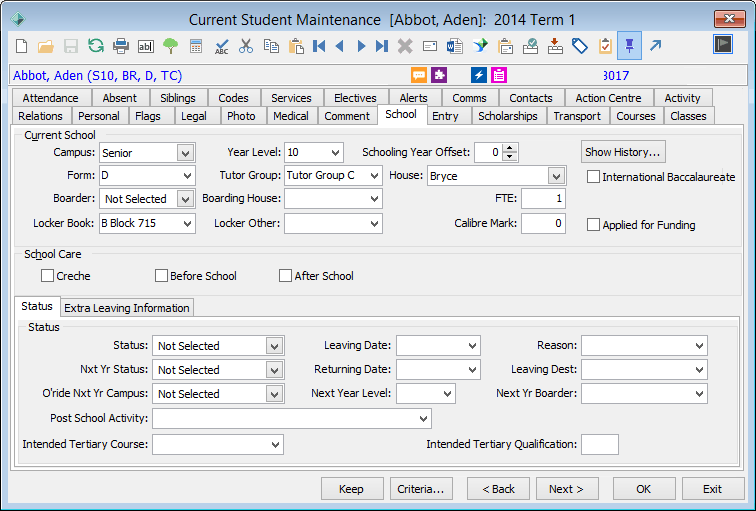Switch to the Electives tab
756x511 pixels.
click(x=355, y=98)
